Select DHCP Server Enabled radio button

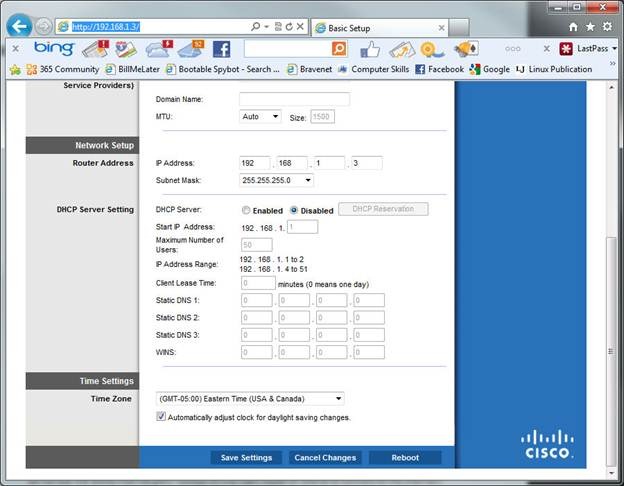pos(246,210)
